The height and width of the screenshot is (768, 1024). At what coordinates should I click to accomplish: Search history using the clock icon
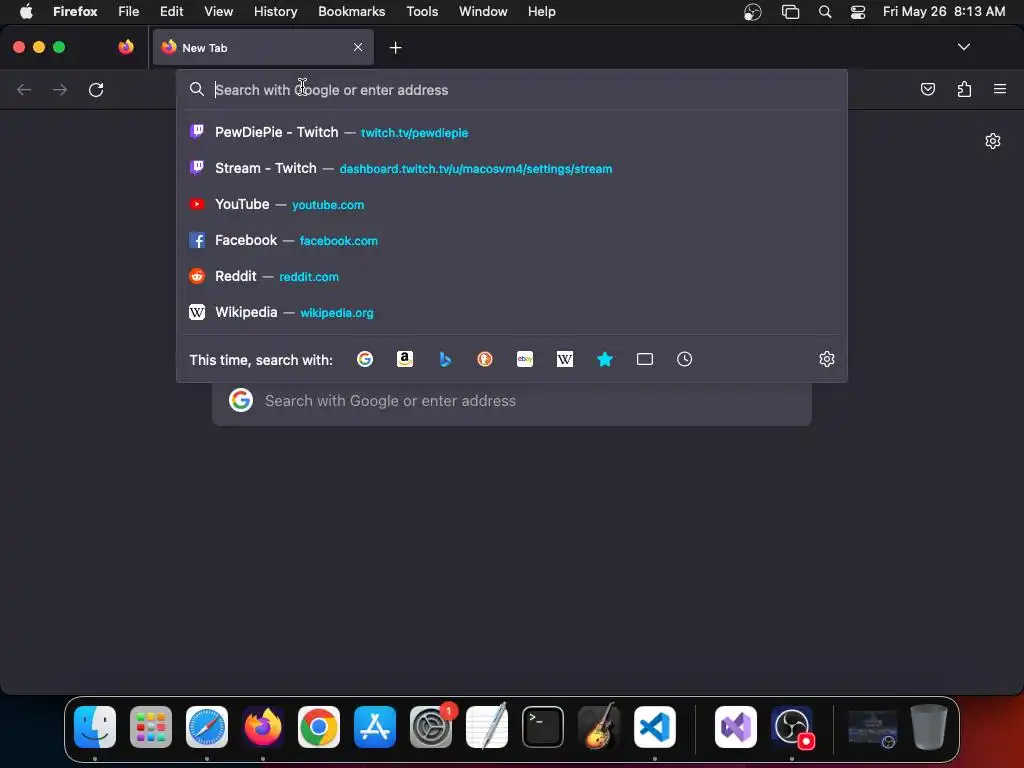coord(684,359)
